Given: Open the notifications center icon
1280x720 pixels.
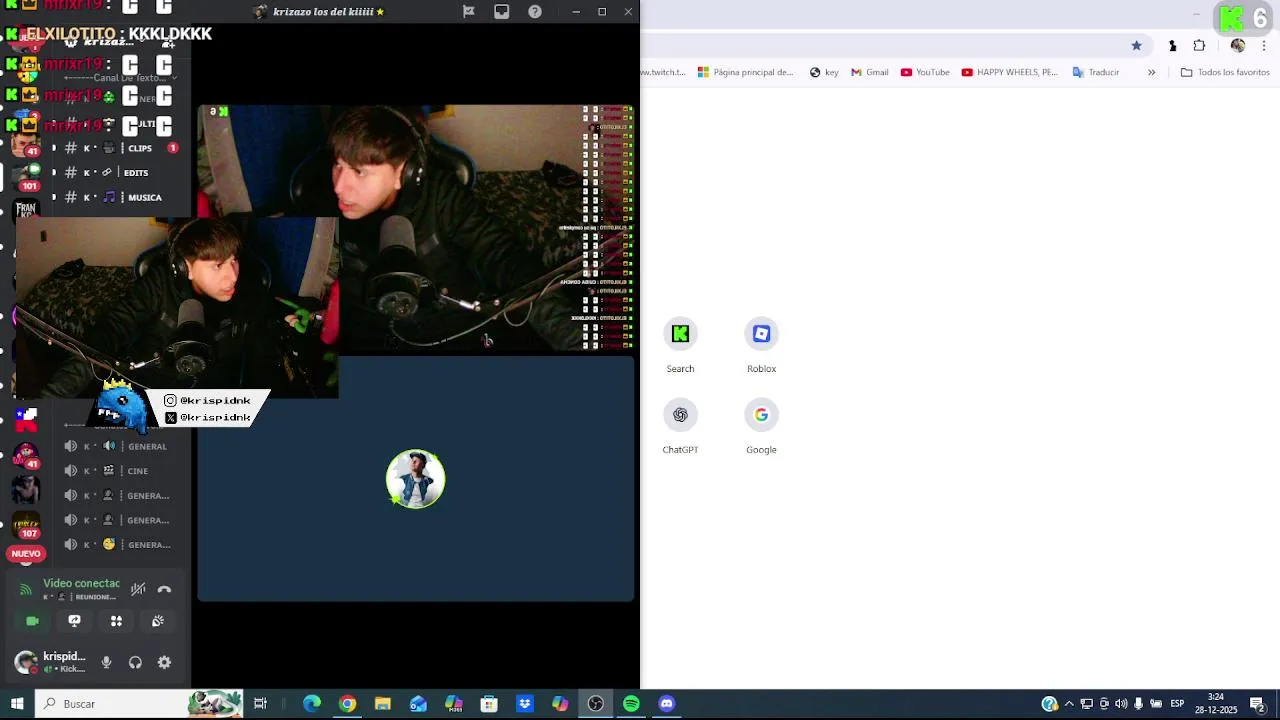Looking at the screenshot, I should 1257,704.
